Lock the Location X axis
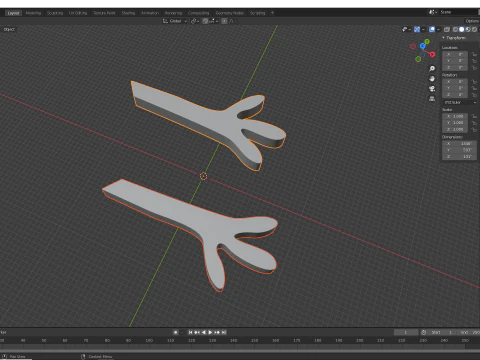Screen dimensions: 480x360 click(474, 54)
